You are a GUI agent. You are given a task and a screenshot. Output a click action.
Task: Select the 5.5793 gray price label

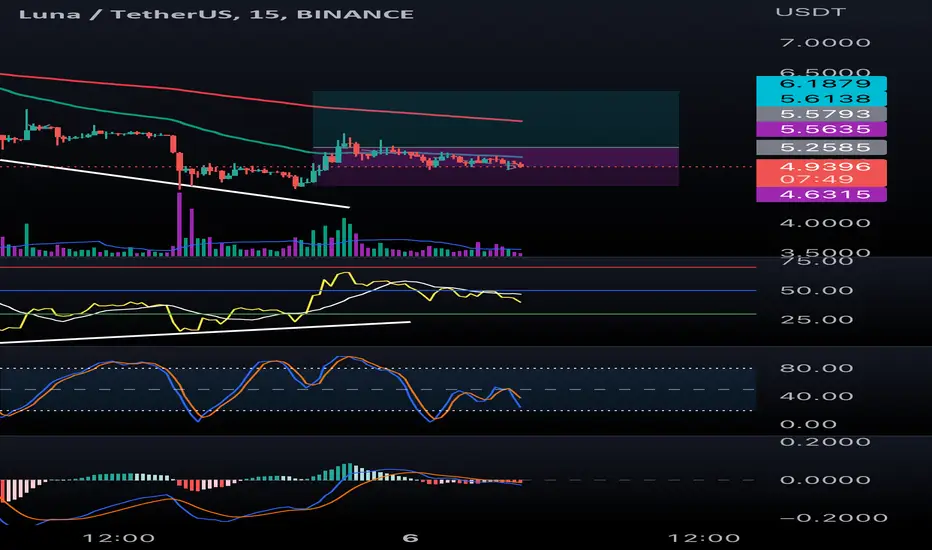(821, 114)
